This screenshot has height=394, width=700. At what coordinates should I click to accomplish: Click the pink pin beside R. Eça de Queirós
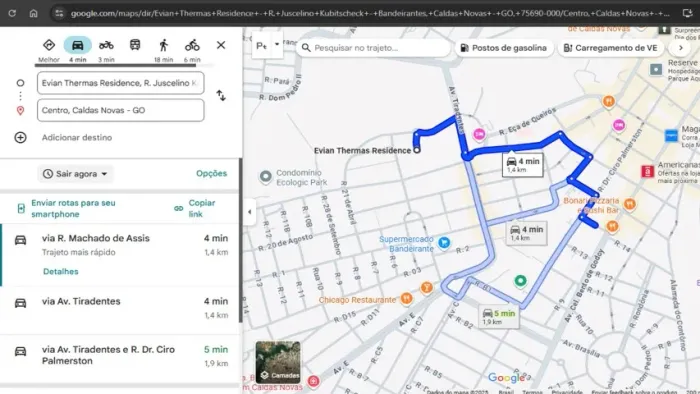click(x=479, y=134)
